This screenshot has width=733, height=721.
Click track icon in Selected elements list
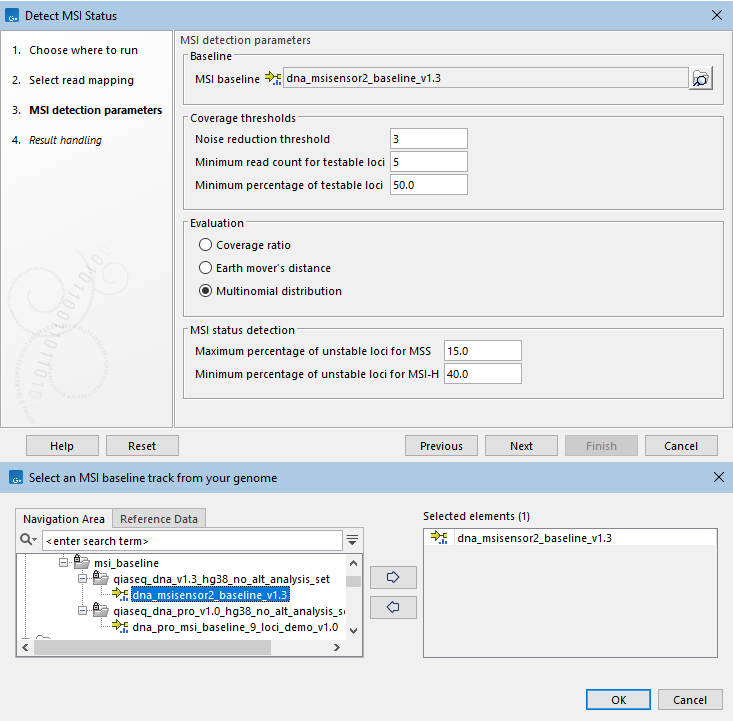pyautogui.click(x=439, y=537)
